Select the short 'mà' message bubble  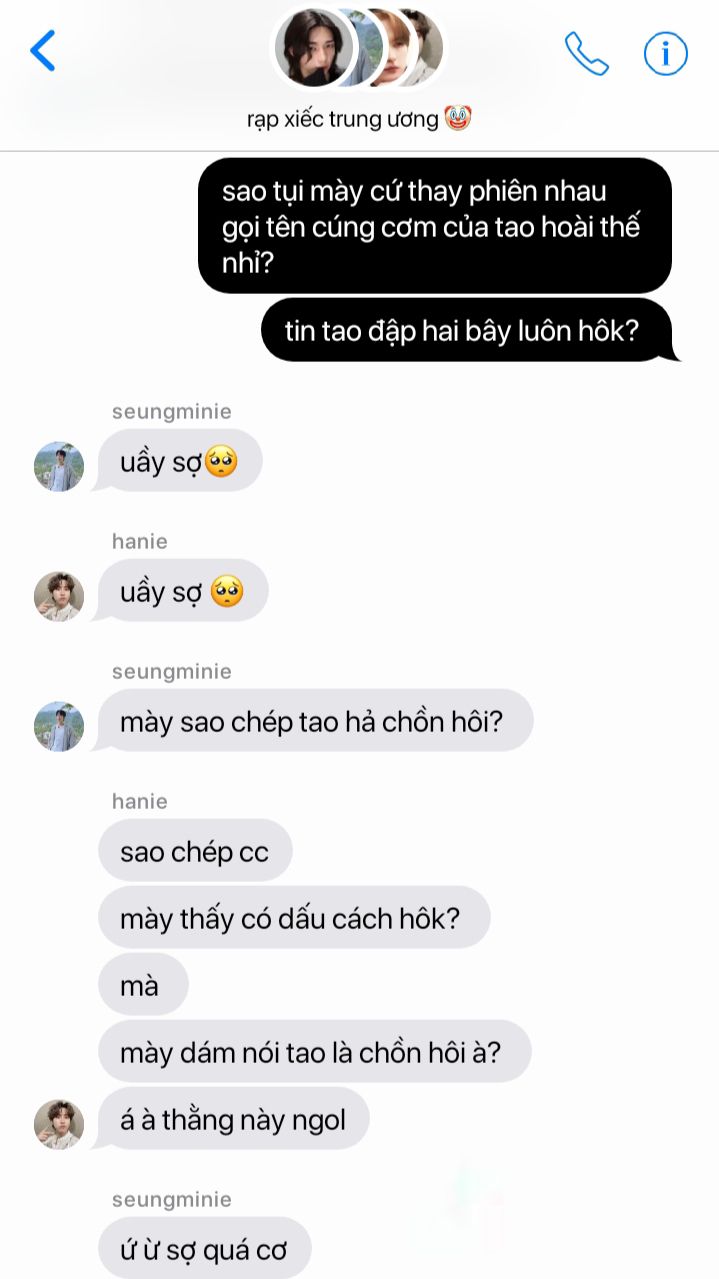143,985
